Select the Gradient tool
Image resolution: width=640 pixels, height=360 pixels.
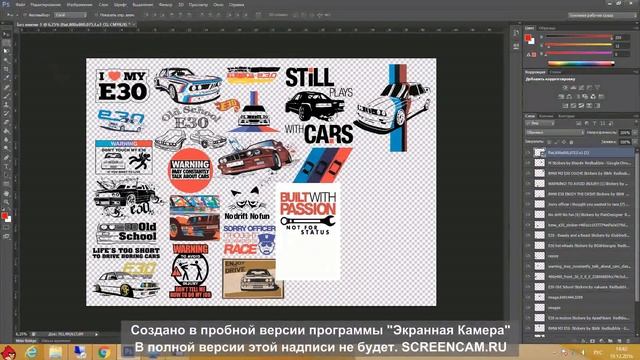[x=6, y=131]
